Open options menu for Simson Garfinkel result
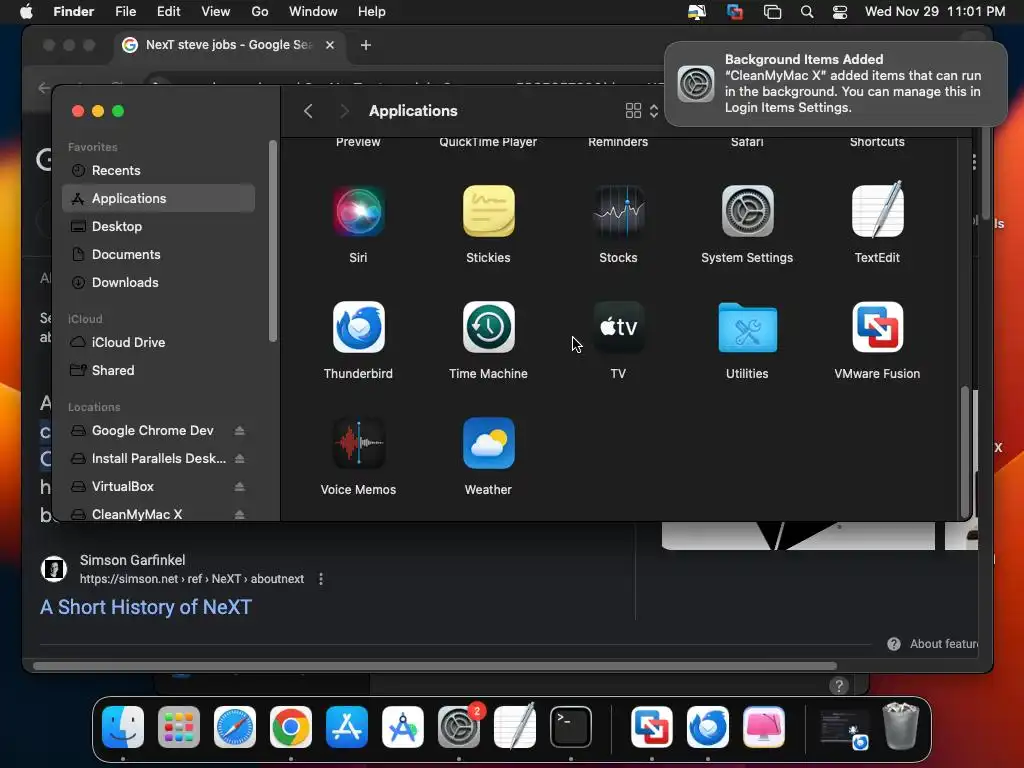The image size is (1024, 768). 321,579
